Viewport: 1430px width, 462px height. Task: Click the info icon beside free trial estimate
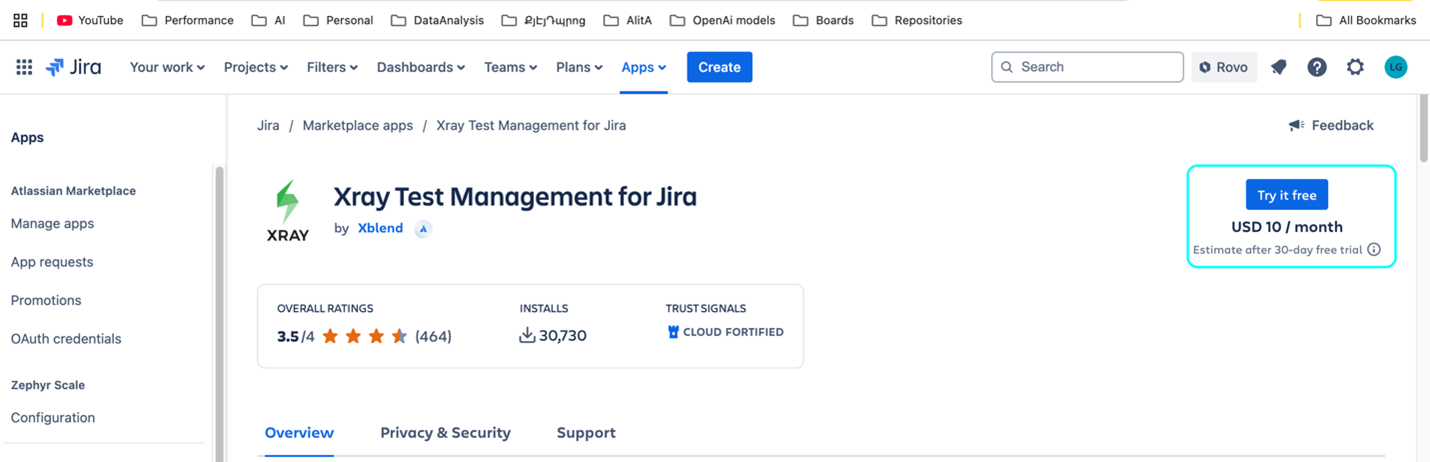click(x=1374, y=249)
